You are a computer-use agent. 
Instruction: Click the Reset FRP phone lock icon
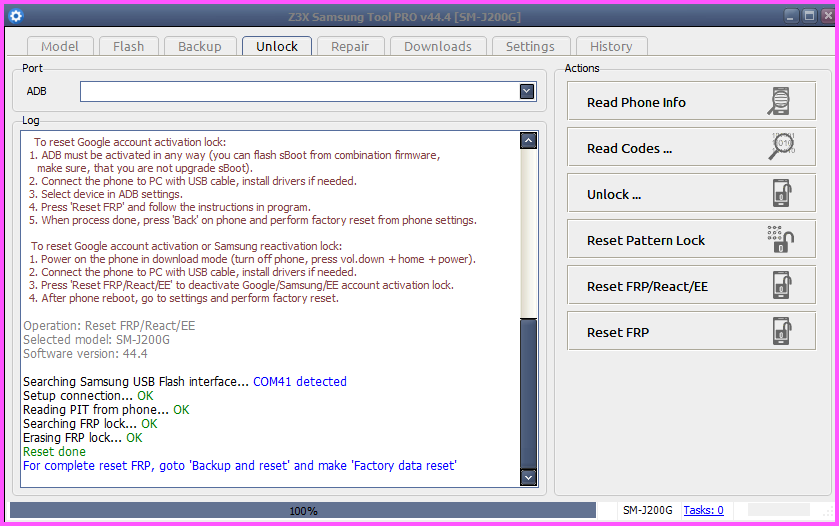pos(782,331)
